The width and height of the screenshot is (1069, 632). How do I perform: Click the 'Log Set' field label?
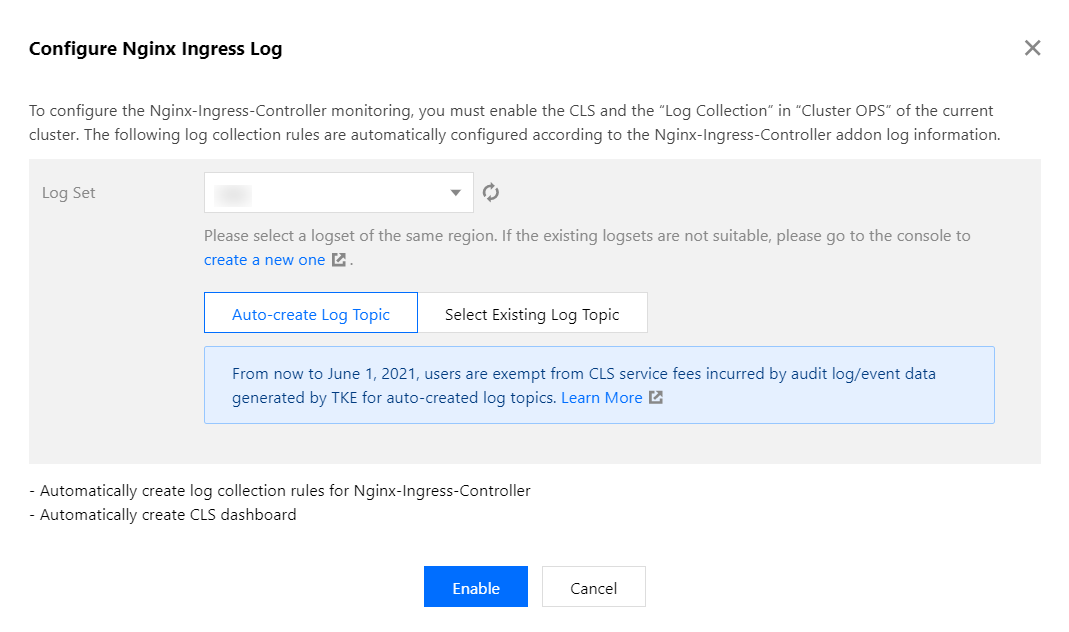click(x=69, y=193)
